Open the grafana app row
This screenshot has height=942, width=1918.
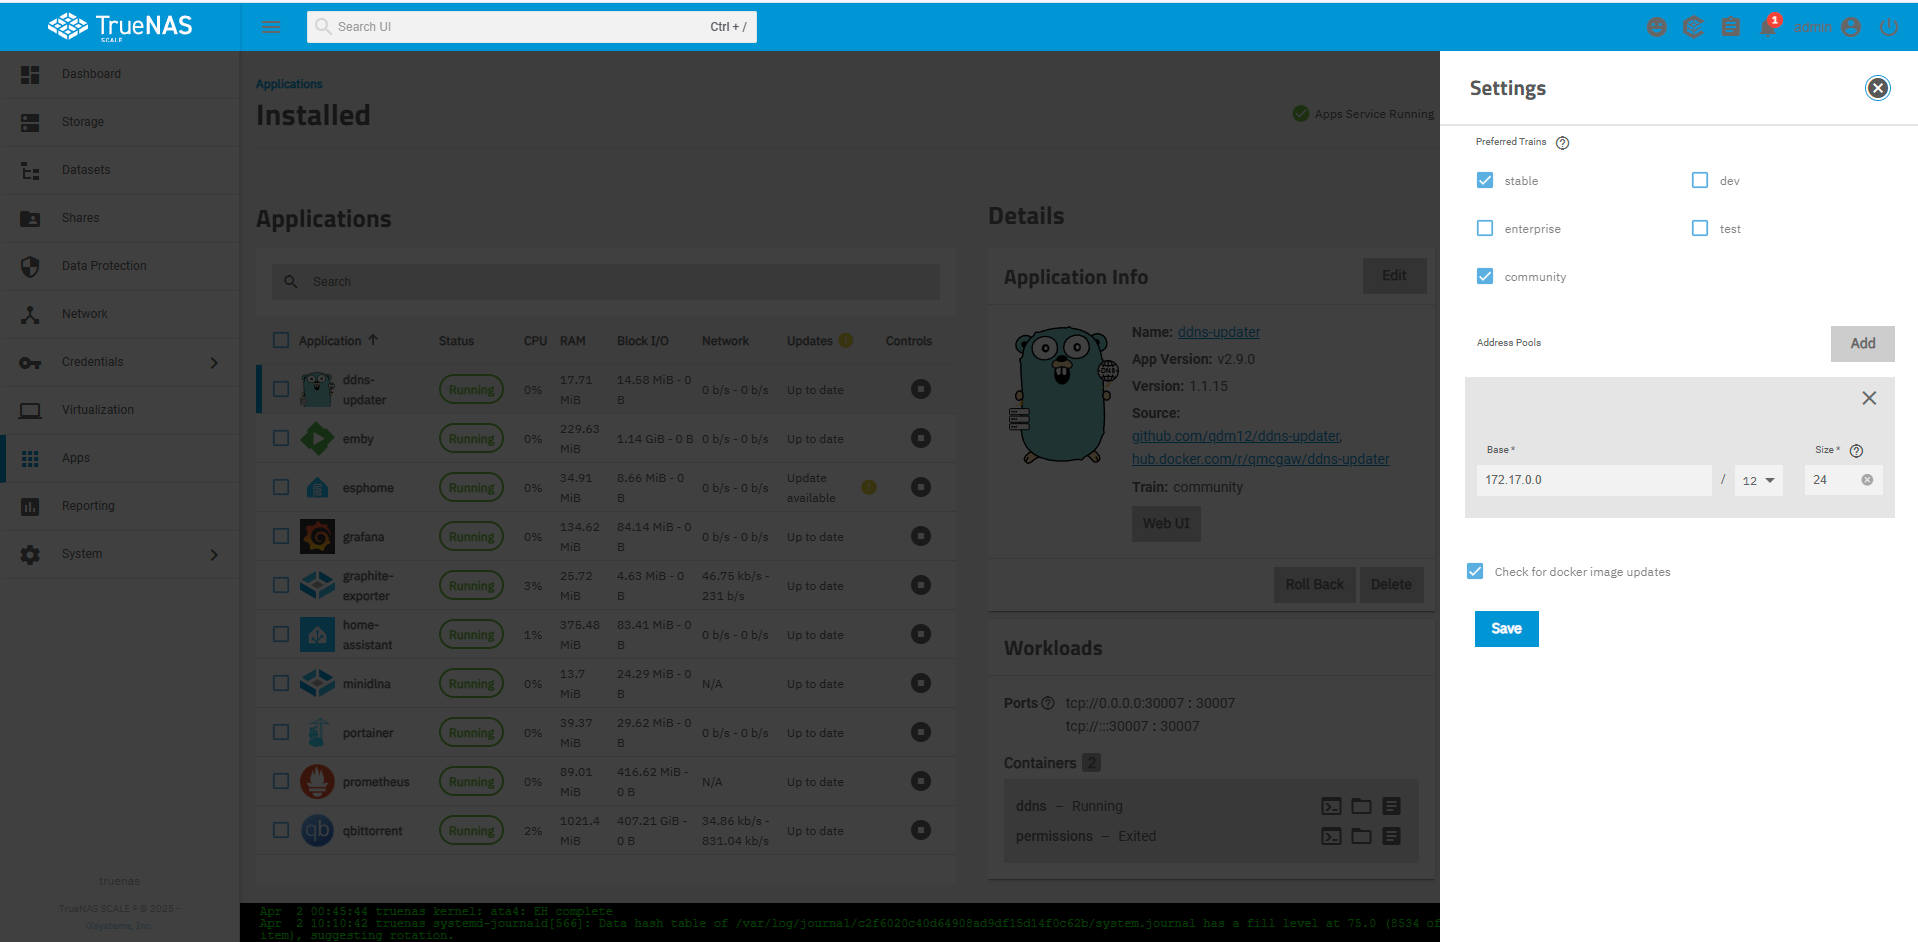(x=606, y=537)
